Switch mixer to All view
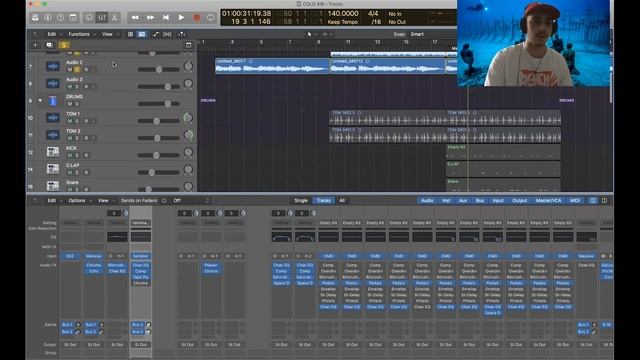This screenshot has width=640, height=360. [342, 200]
